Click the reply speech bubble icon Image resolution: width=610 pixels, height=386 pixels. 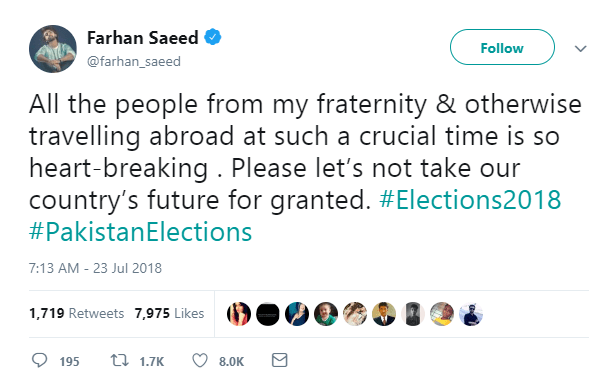click(x=39, y=360)
